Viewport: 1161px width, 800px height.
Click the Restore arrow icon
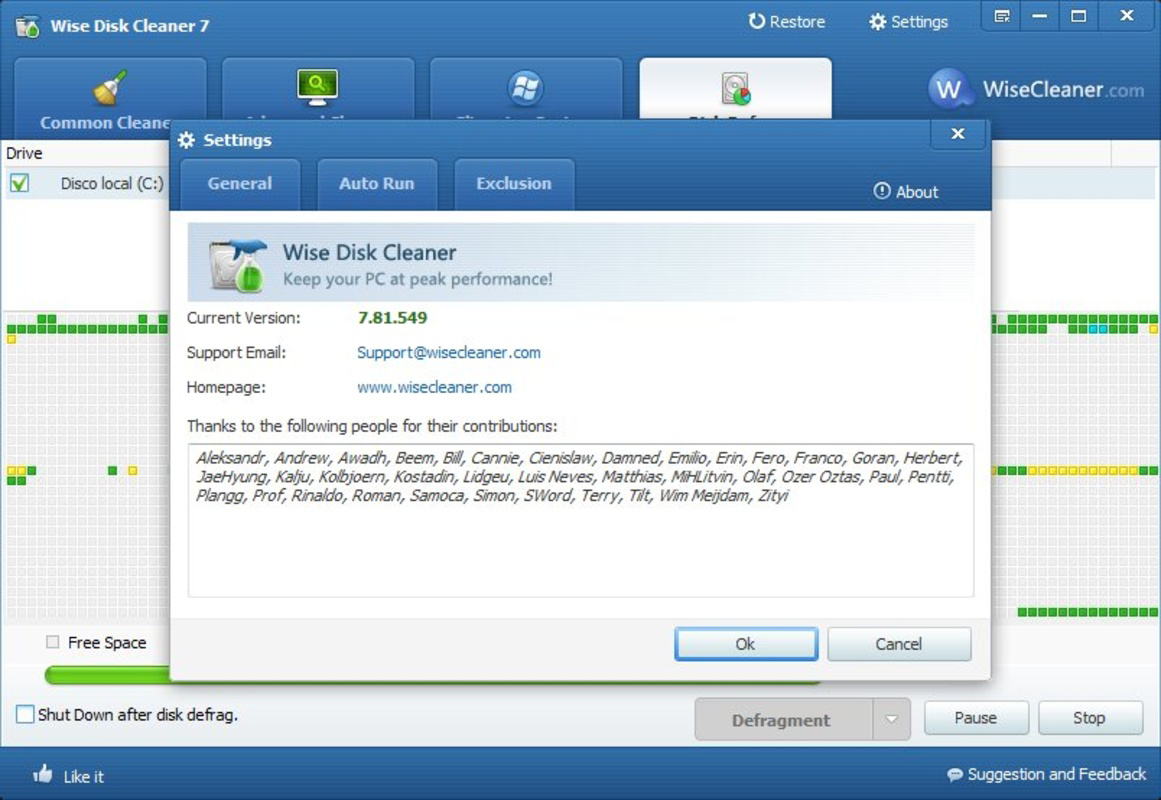click(756, 21)
